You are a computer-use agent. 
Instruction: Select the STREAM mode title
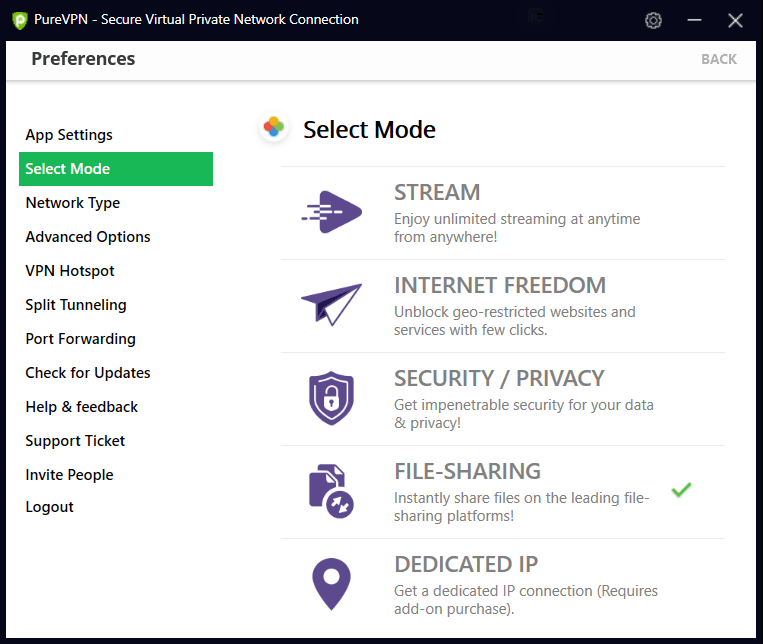[437, 192]
